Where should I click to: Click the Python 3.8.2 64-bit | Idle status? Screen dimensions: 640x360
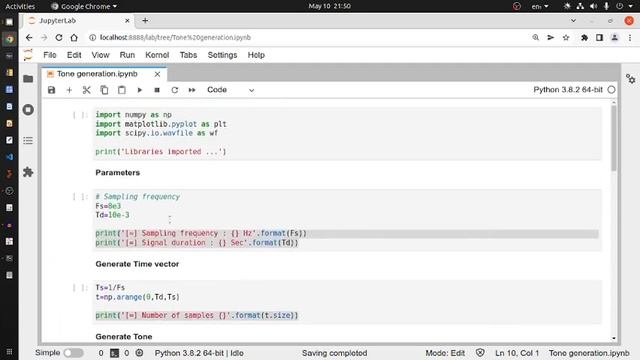199,353
